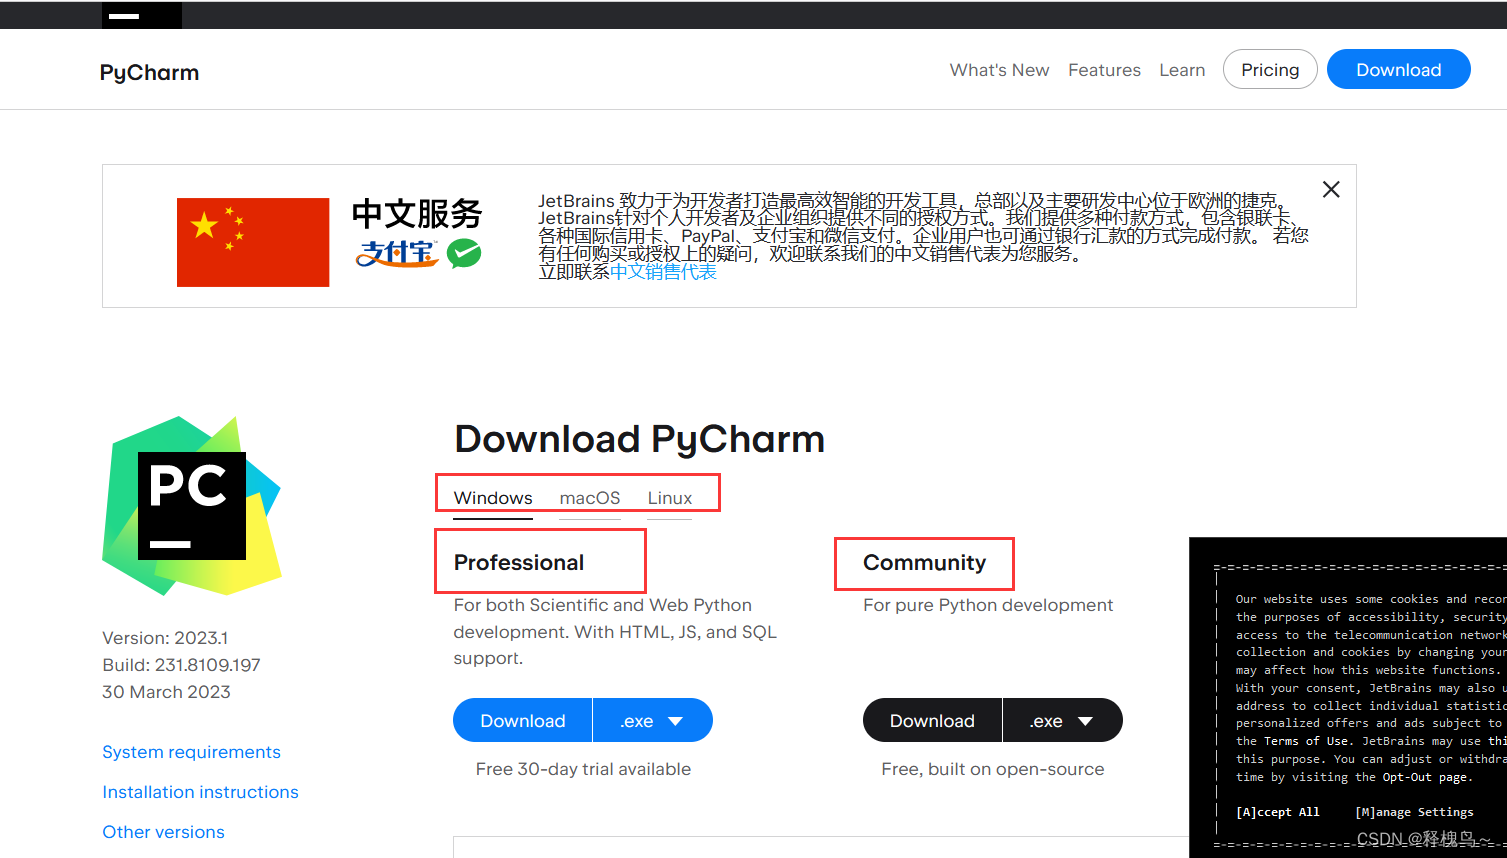Image resolution: width=1507 pixels, height=858 pixels.
Task: Close the Chinese service banner
Action: [1331, 189]
